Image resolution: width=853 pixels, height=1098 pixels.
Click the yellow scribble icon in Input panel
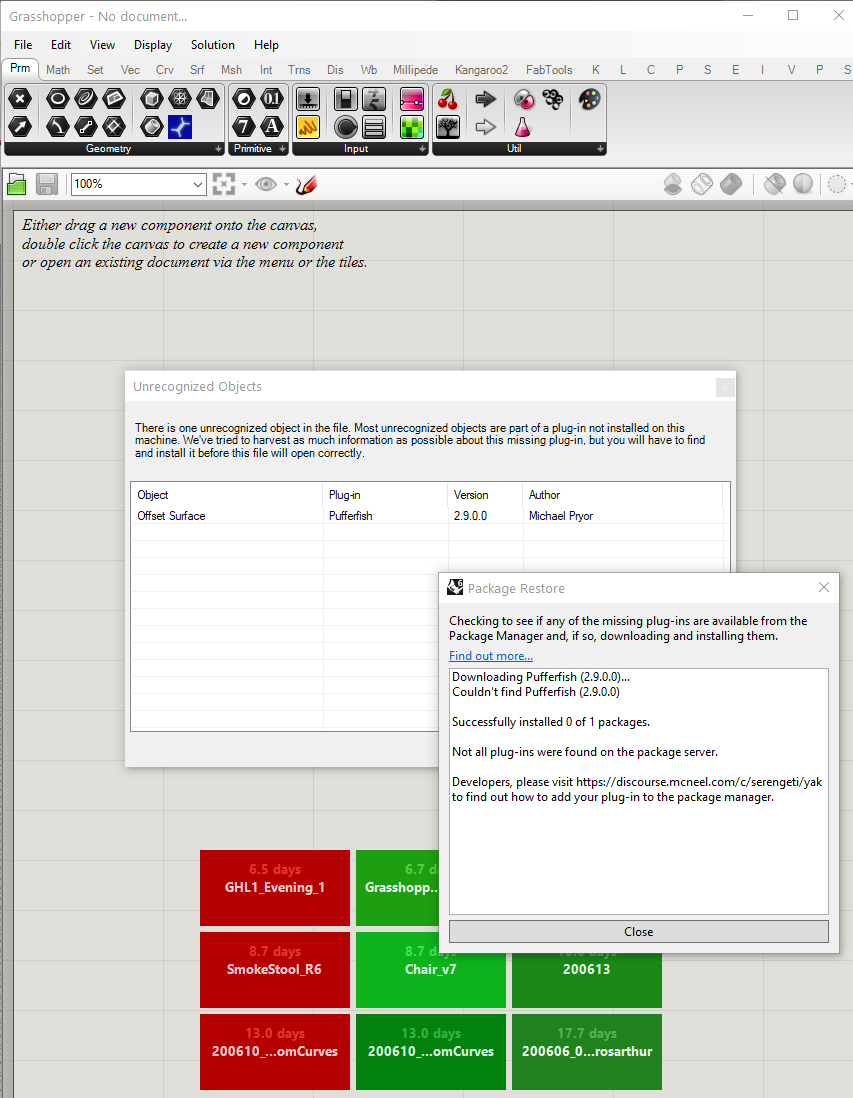(x=308, y=127)
